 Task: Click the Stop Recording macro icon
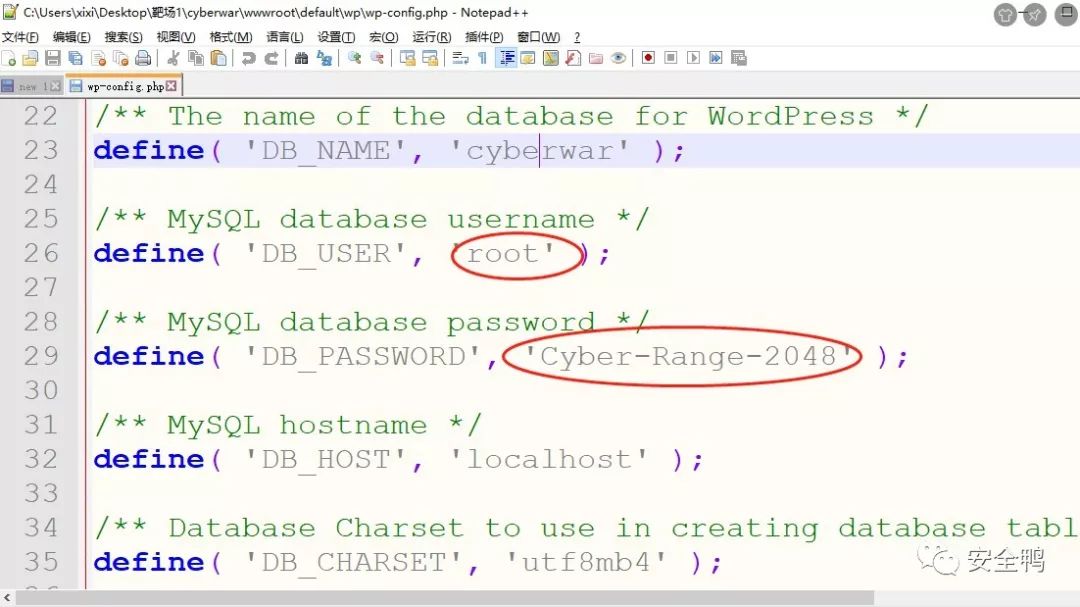pyautogui.click(x=671, y=58)
